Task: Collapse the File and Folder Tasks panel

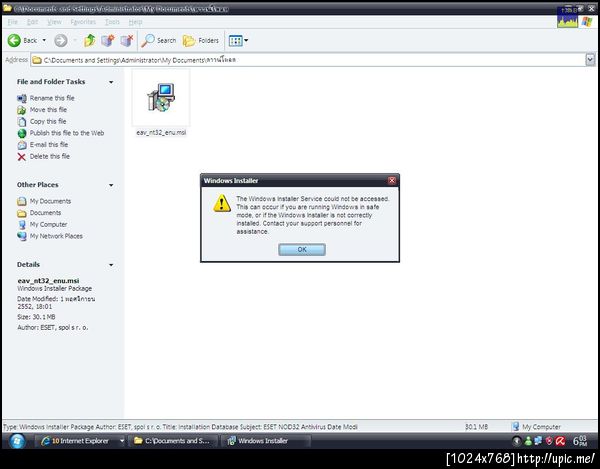Action: [x=111, y=82]
